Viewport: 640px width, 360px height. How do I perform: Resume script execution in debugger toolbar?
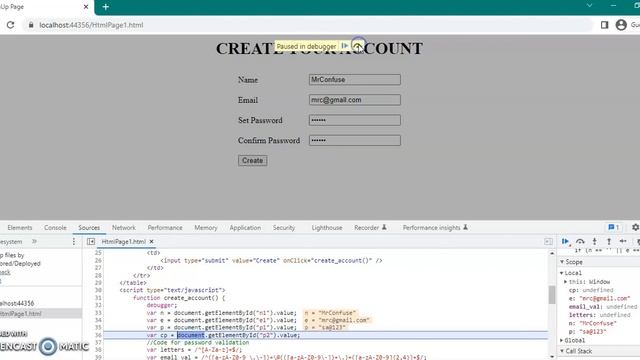[565, 242]
